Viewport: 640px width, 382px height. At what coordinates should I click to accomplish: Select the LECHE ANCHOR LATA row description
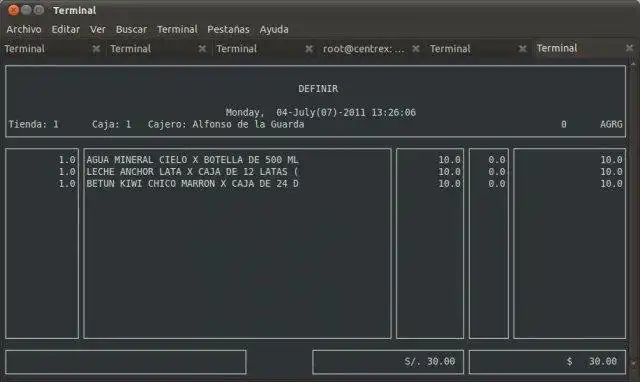tap(192, 171)
